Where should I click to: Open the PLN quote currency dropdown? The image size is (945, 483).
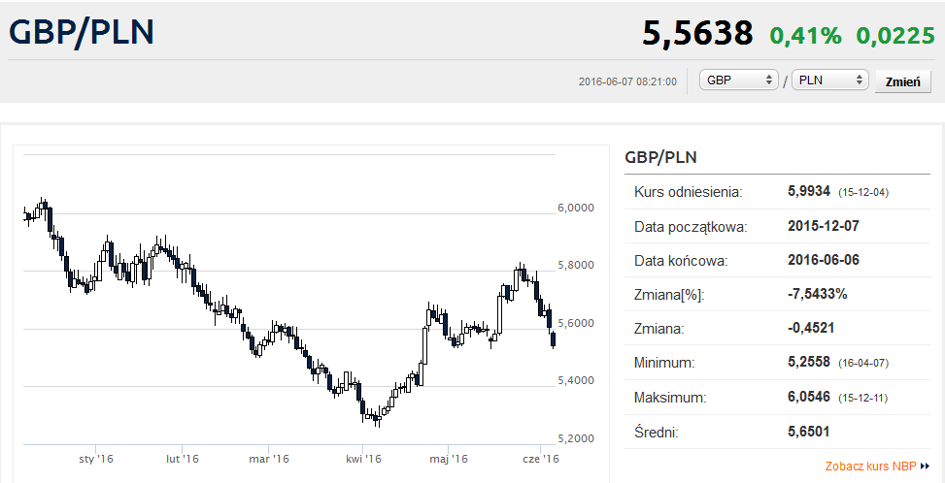tap(829, 80)
